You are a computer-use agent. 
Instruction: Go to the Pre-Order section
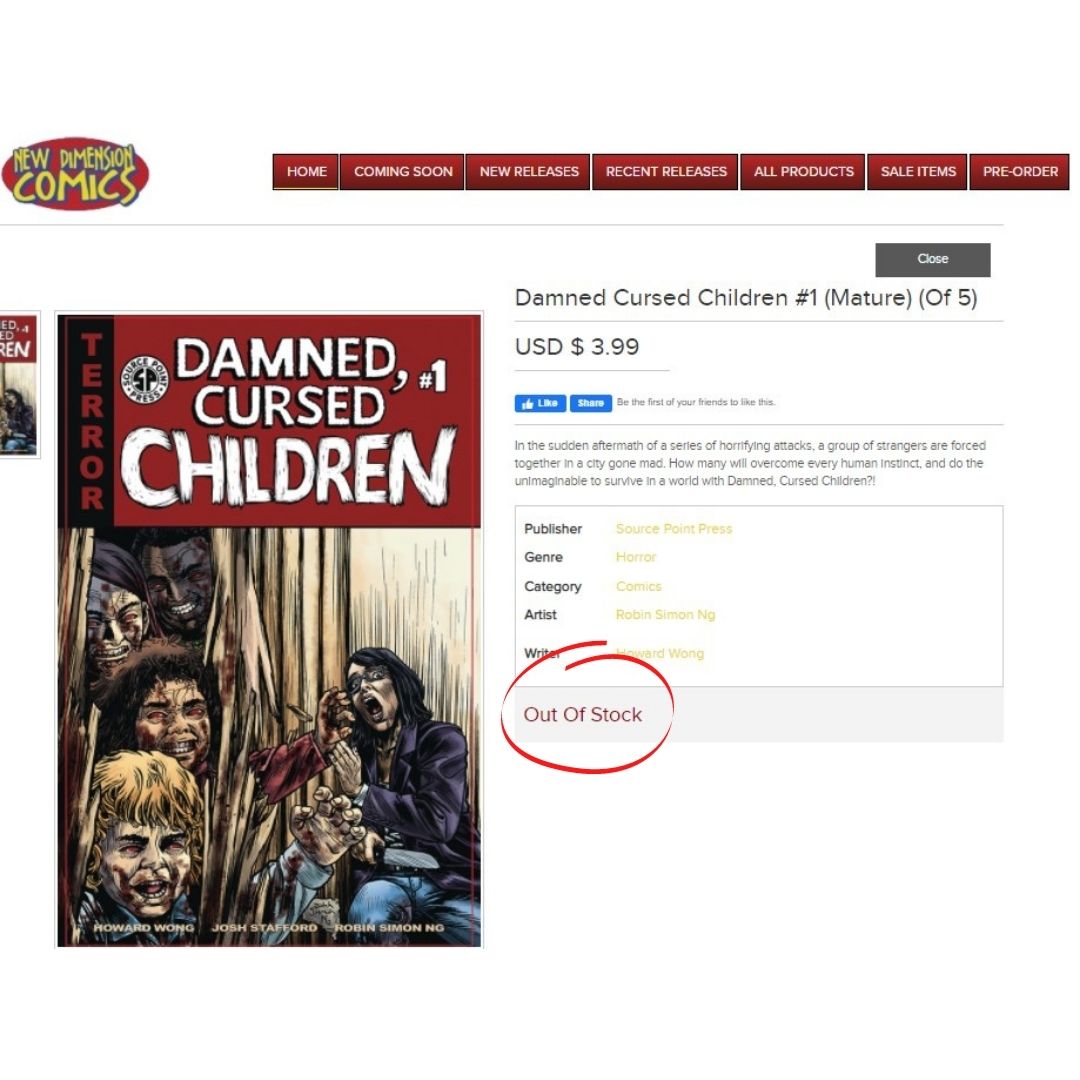[x=1019, y=172]
